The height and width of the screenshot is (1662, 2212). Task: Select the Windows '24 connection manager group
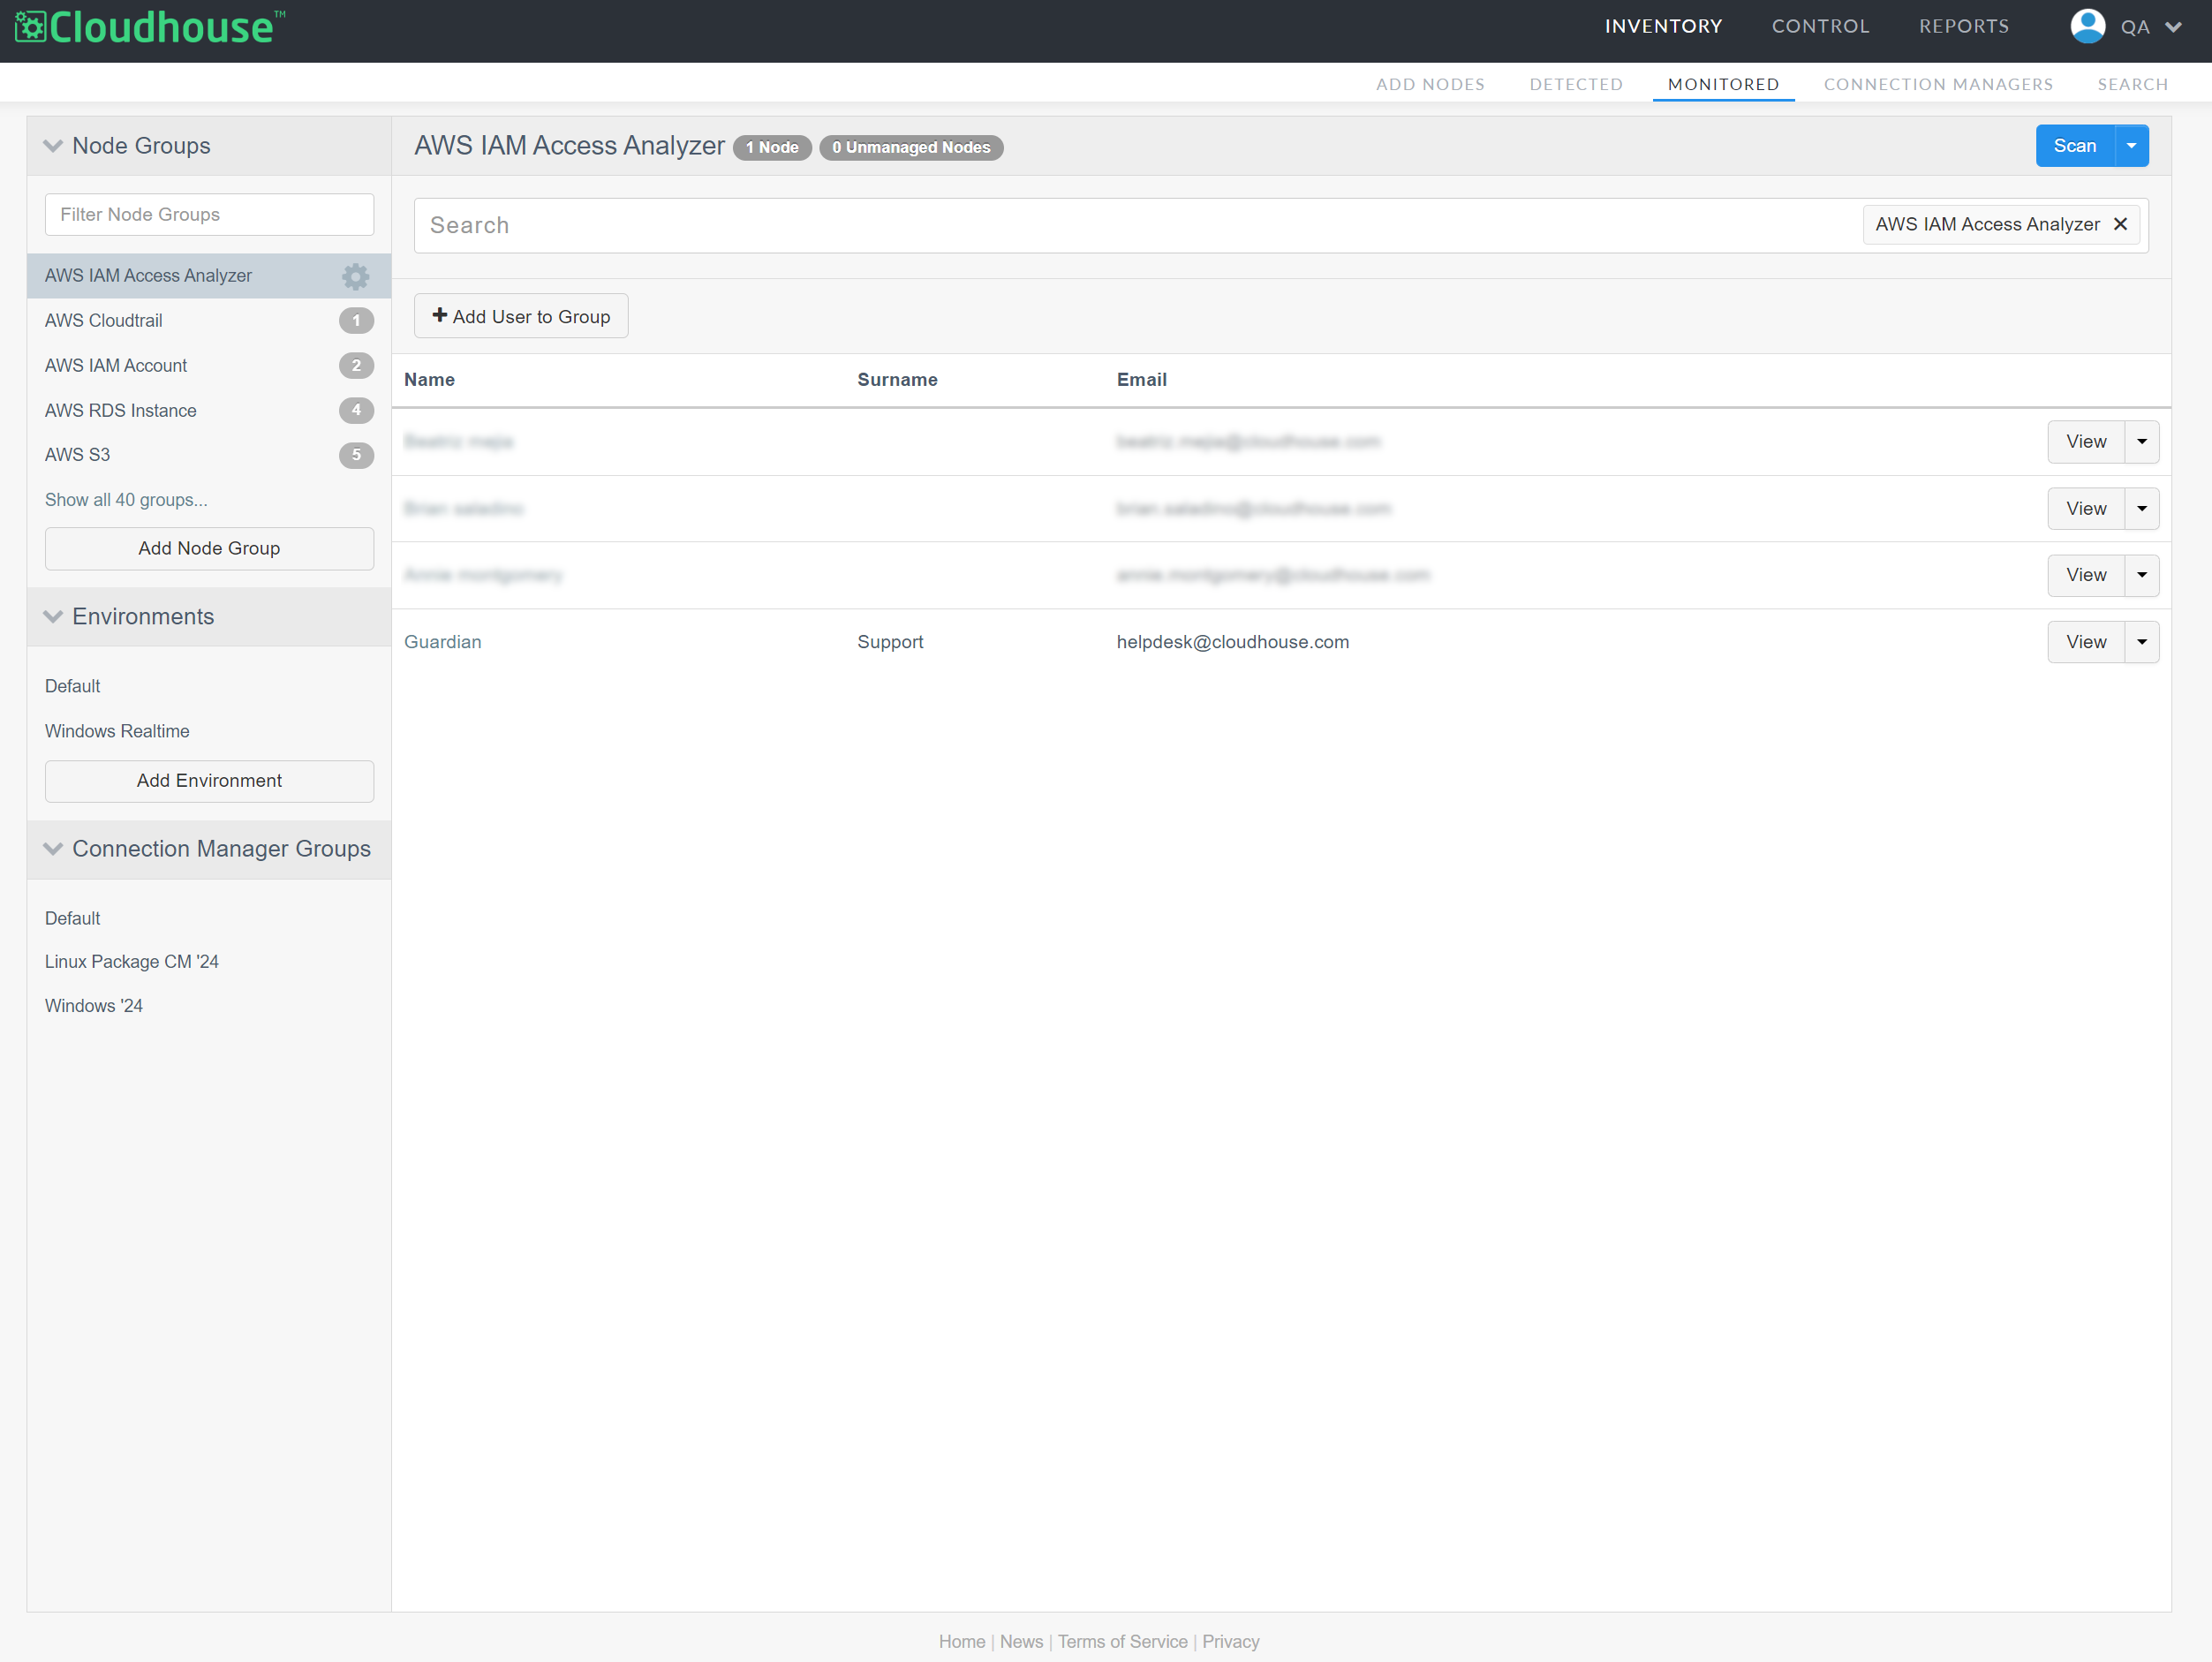click(94, 1006)
